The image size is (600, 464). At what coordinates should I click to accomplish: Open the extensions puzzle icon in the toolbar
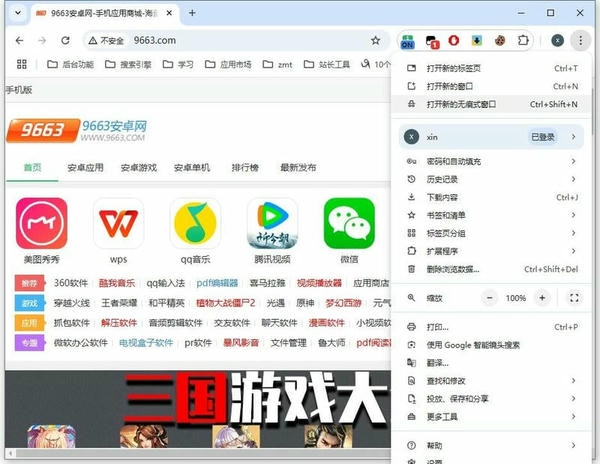tap(523, 40)
